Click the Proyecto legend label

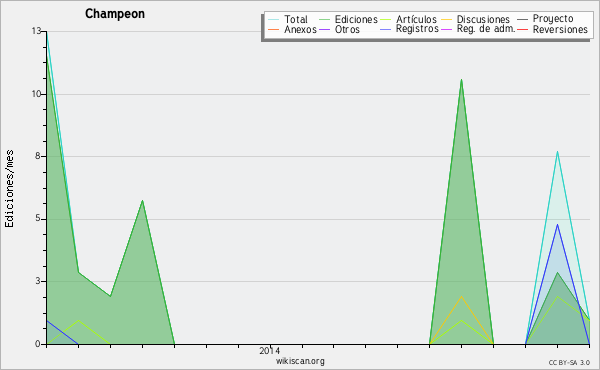[x=553, y=19]
